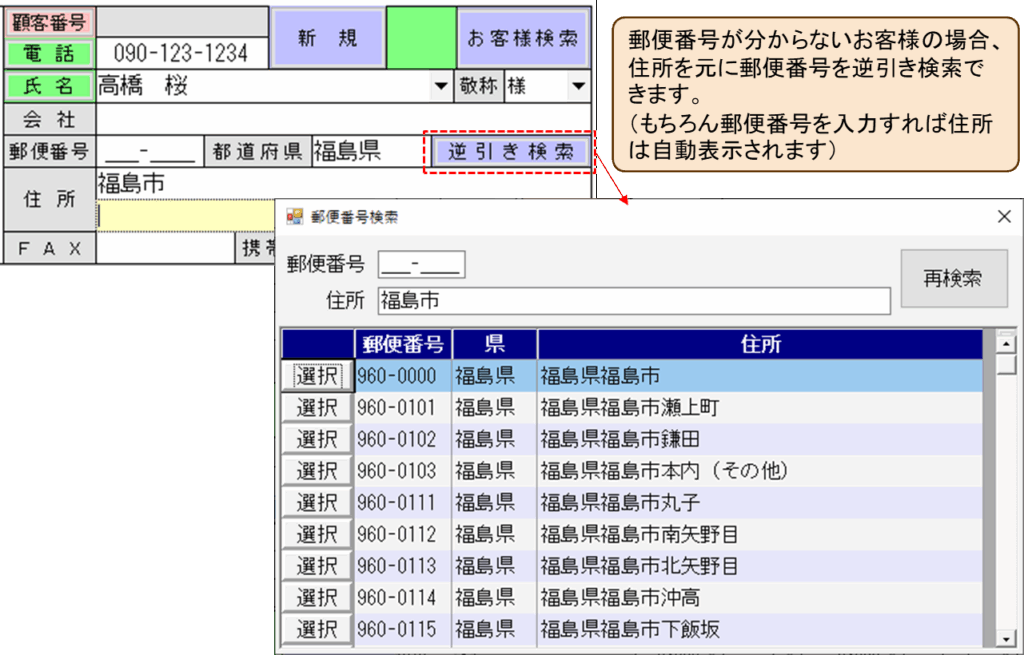The image size is (1024, 655).
Task: Click the phone number field 090-123-1234
Action: (x=183, y=53)
